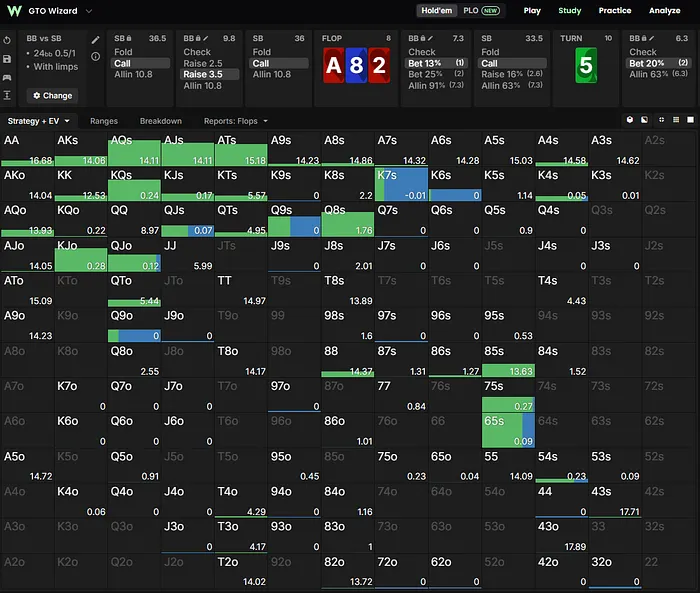This screenshot has height=593, width=700.
Task: Click the collapse height icon in left sidebar
Action: [x=7, y=95]
